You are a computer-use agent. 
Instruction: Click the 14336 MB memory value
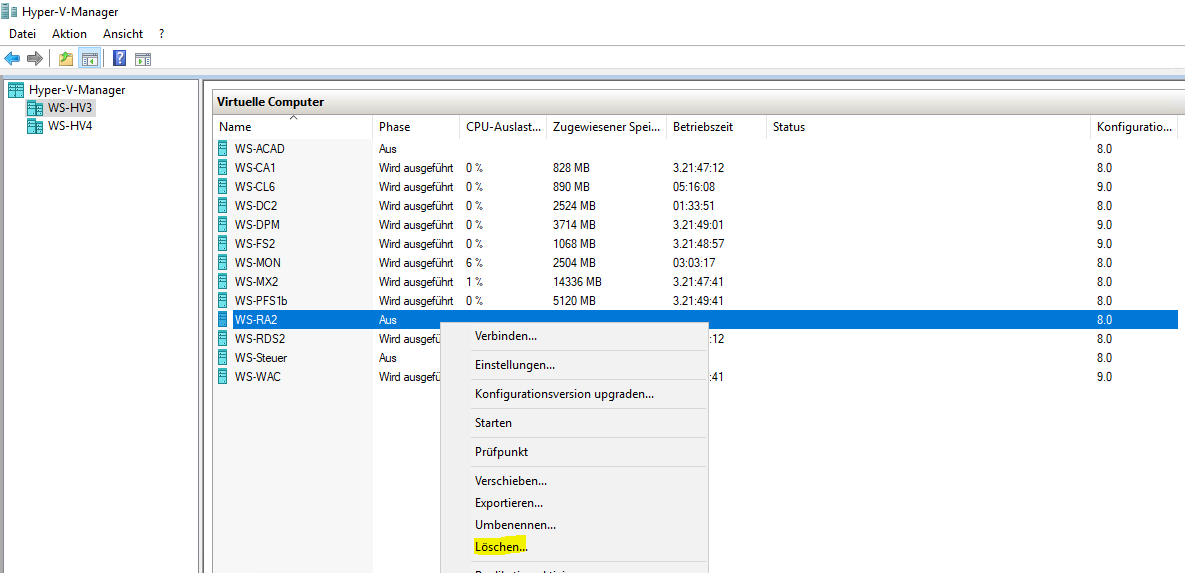click(577, 281)
